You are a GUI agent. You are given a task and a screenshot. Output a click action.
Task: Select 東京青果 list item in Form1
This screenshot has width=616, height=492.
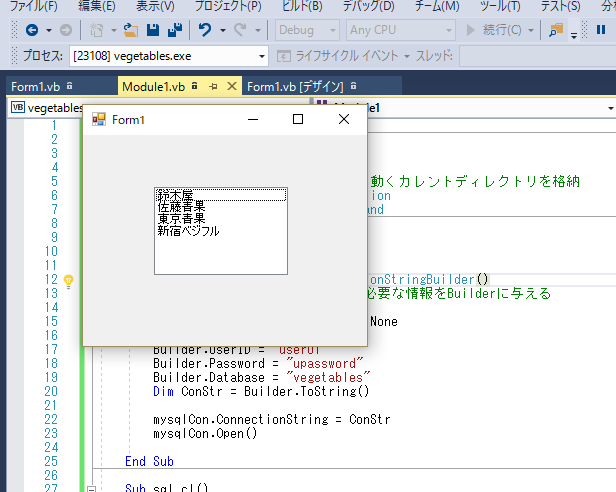[x=181, y=218]
